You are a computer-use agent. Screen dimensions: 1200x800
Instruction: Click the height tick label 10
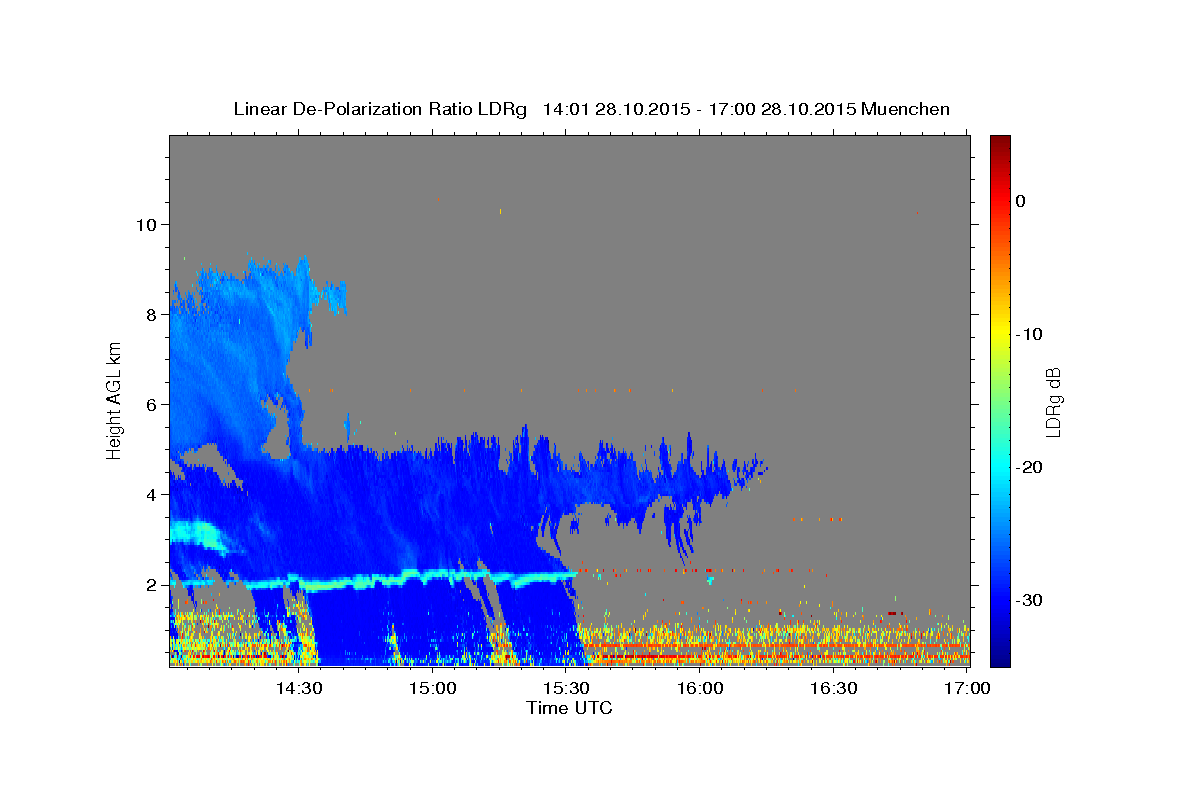tap(145, 224)
